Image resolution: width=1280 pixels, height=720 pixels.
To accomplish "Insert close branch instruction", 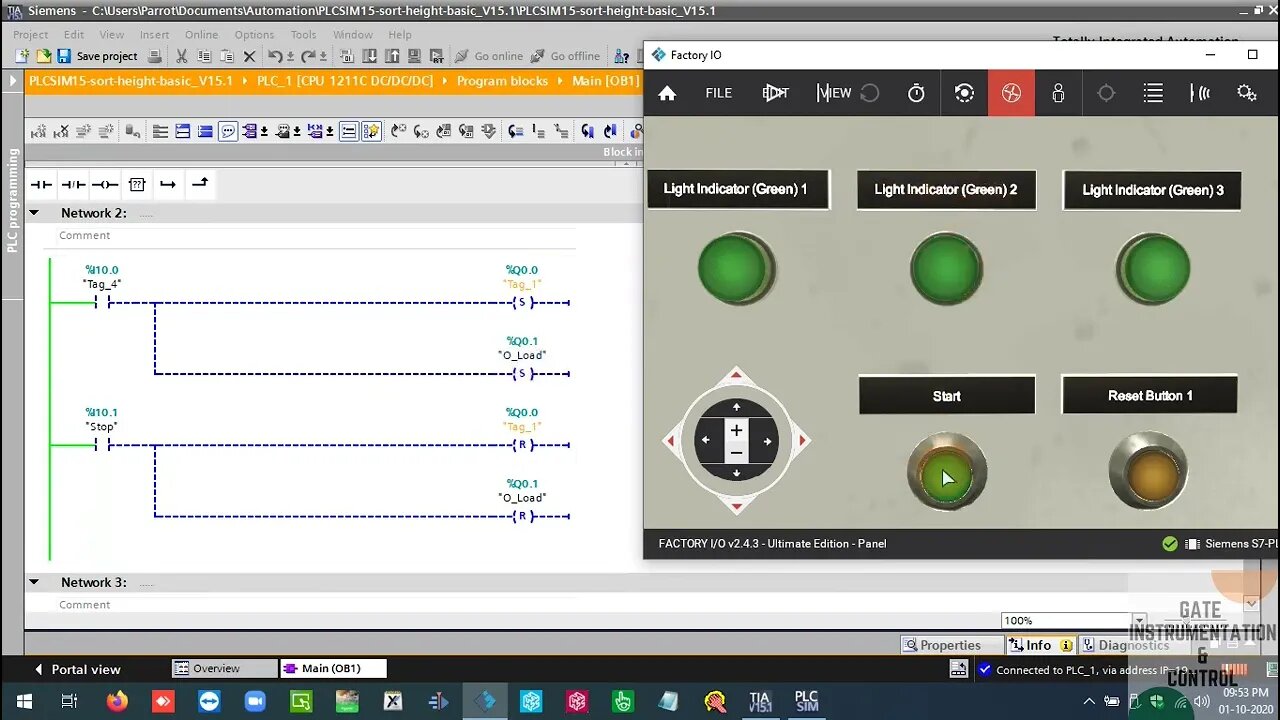I will coord(200,184).
